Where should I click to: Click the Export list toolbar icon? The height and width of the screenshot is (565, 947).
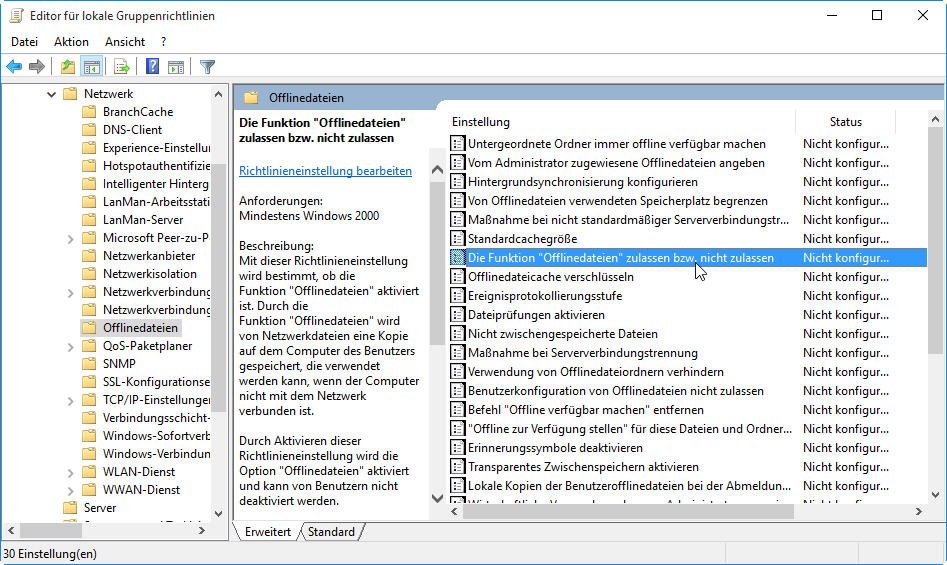pos(121,66)
